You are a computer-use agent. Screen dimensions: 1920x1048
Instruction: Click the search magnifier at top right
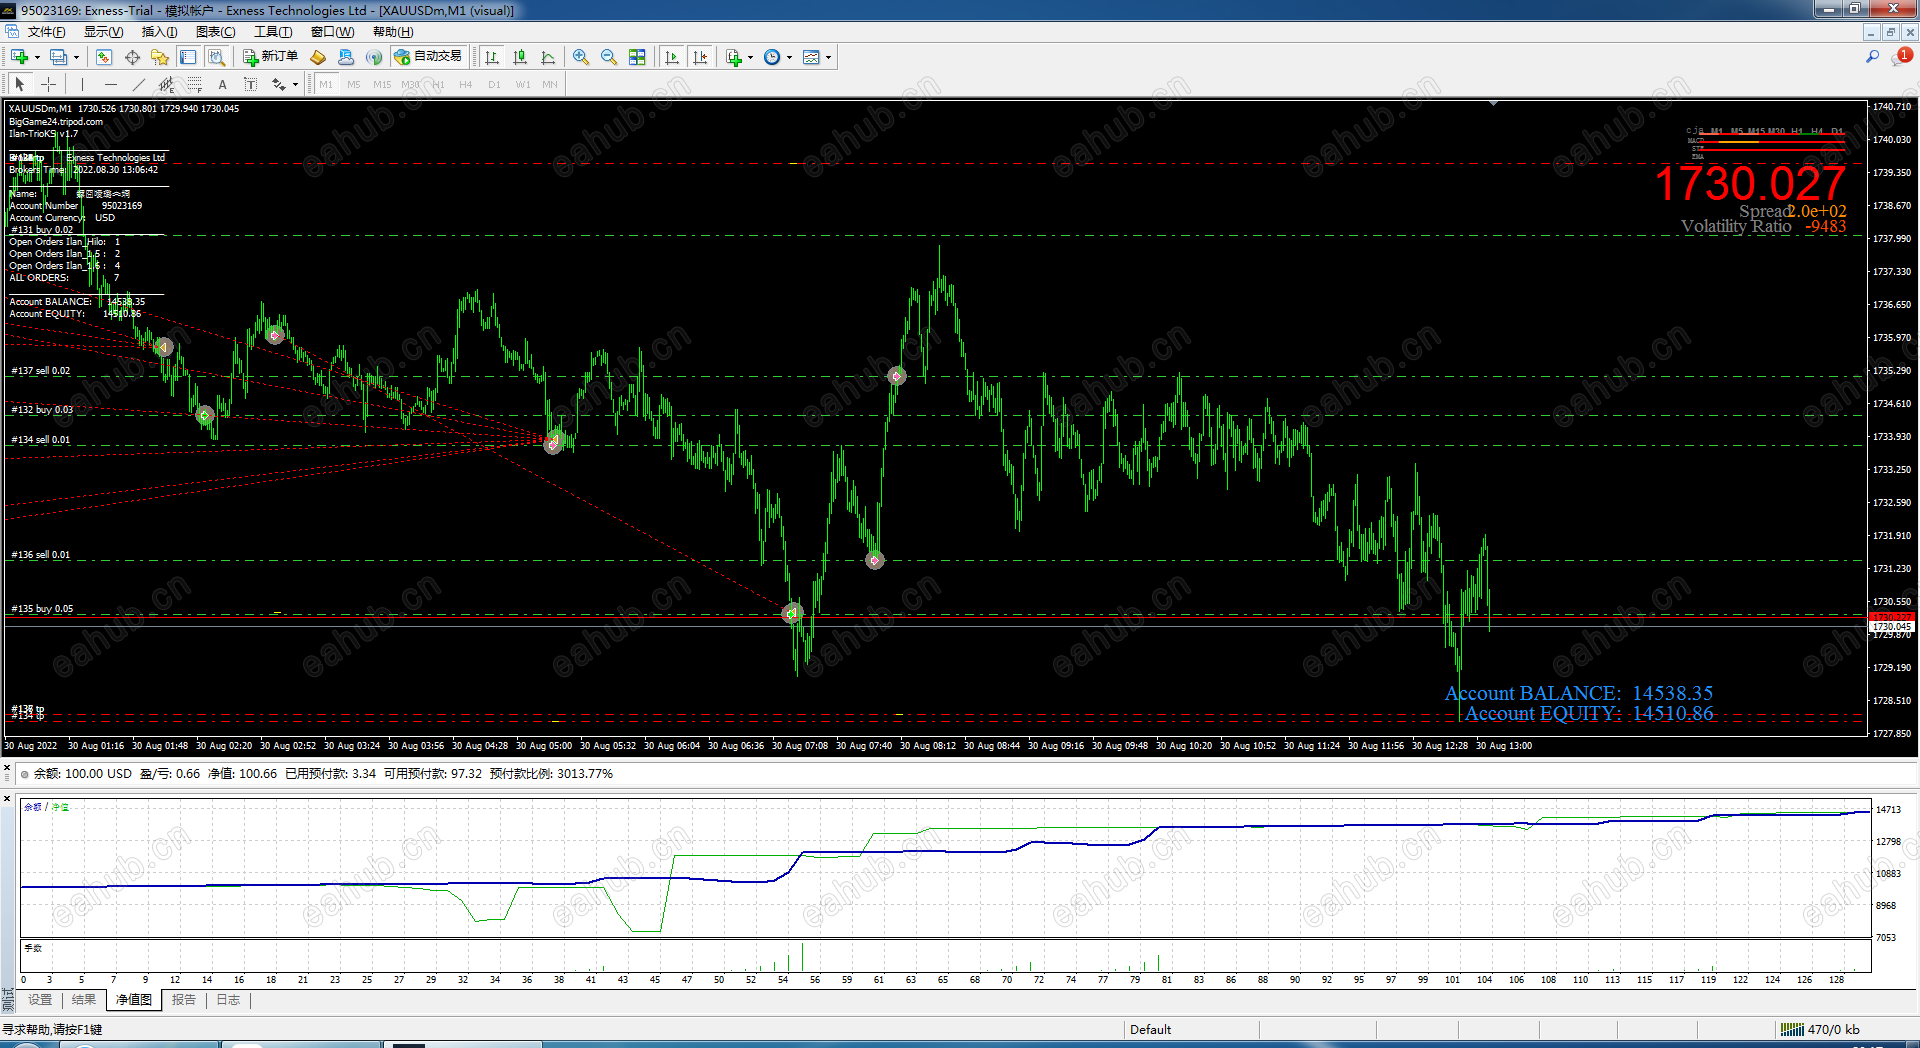click(x=1872, y=57)
